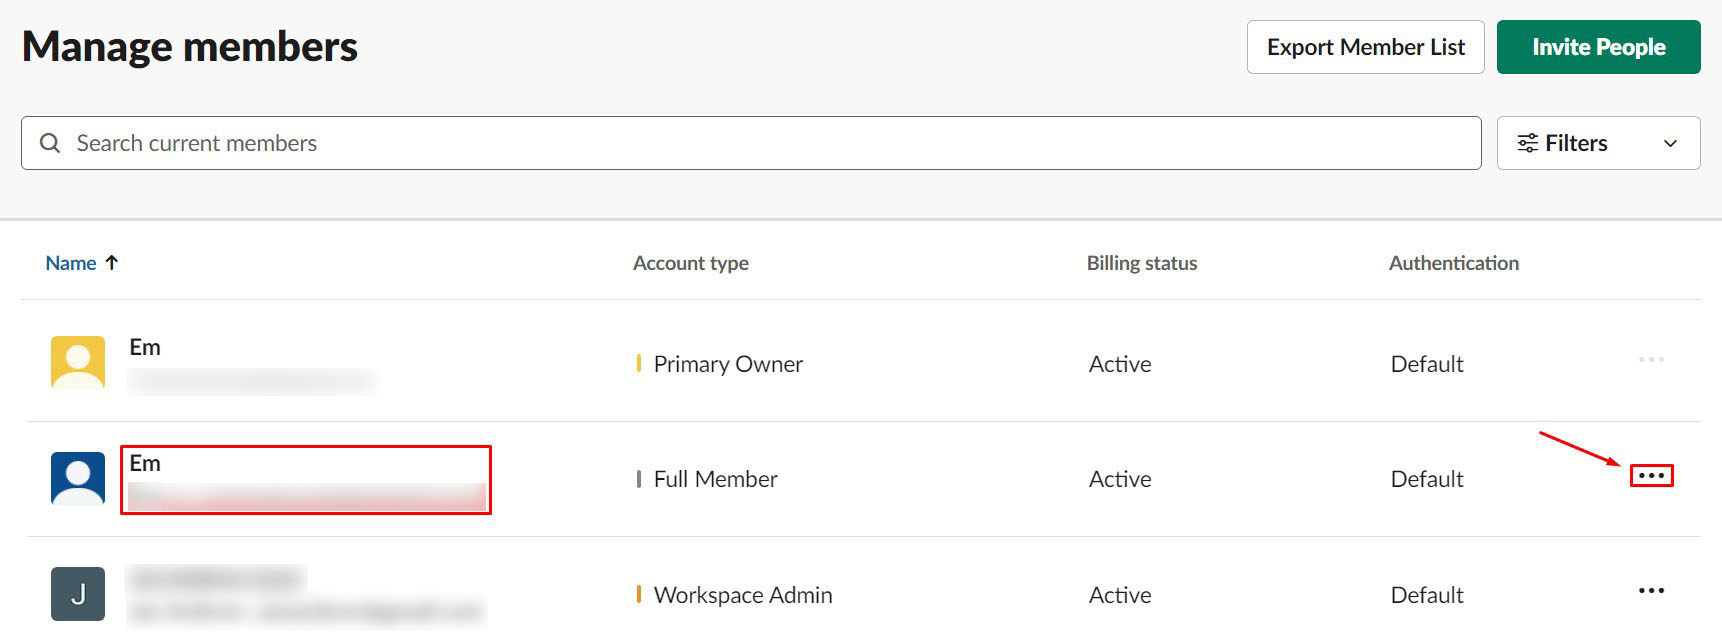The image size is (1722, 638).
Task: Select the Full Member Em name
Action: (x=145, y=463)
